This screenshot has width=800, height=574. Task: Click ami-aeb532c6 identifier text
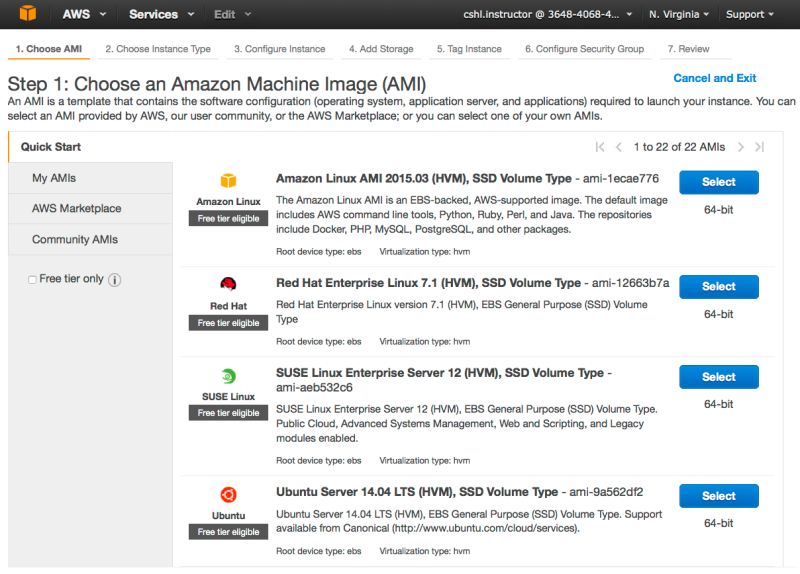[x=314, y=388]
